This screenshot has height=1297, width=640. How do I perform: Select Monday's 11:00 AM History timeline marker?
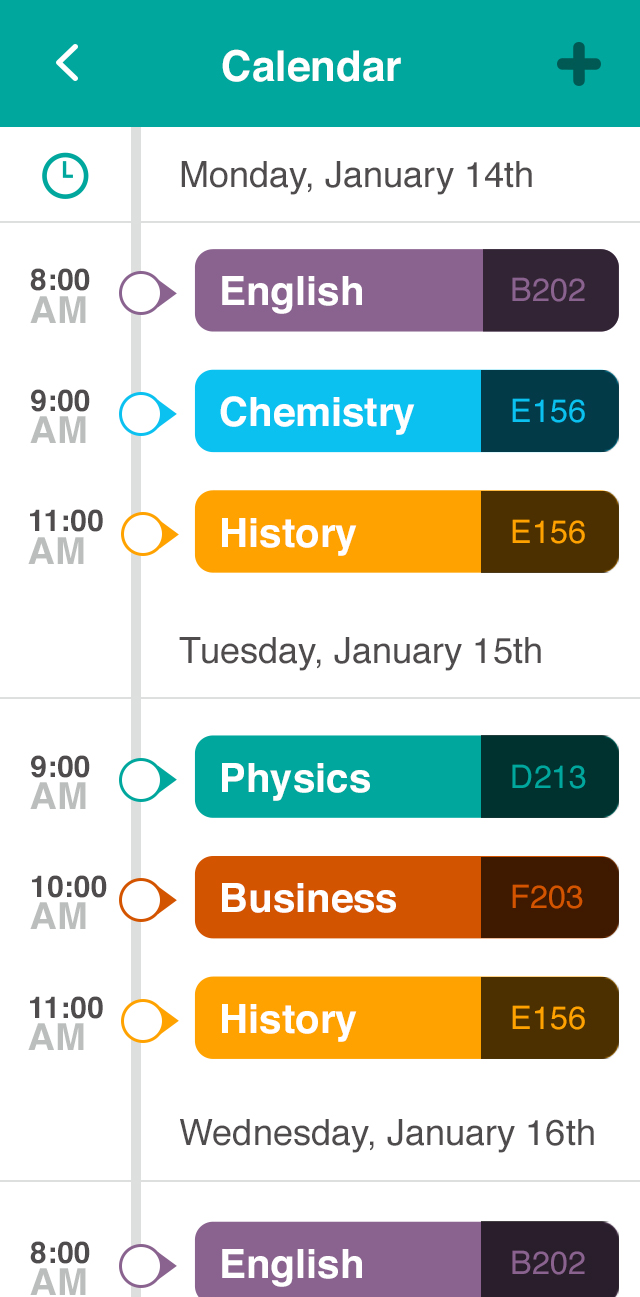tap(145, 534)
